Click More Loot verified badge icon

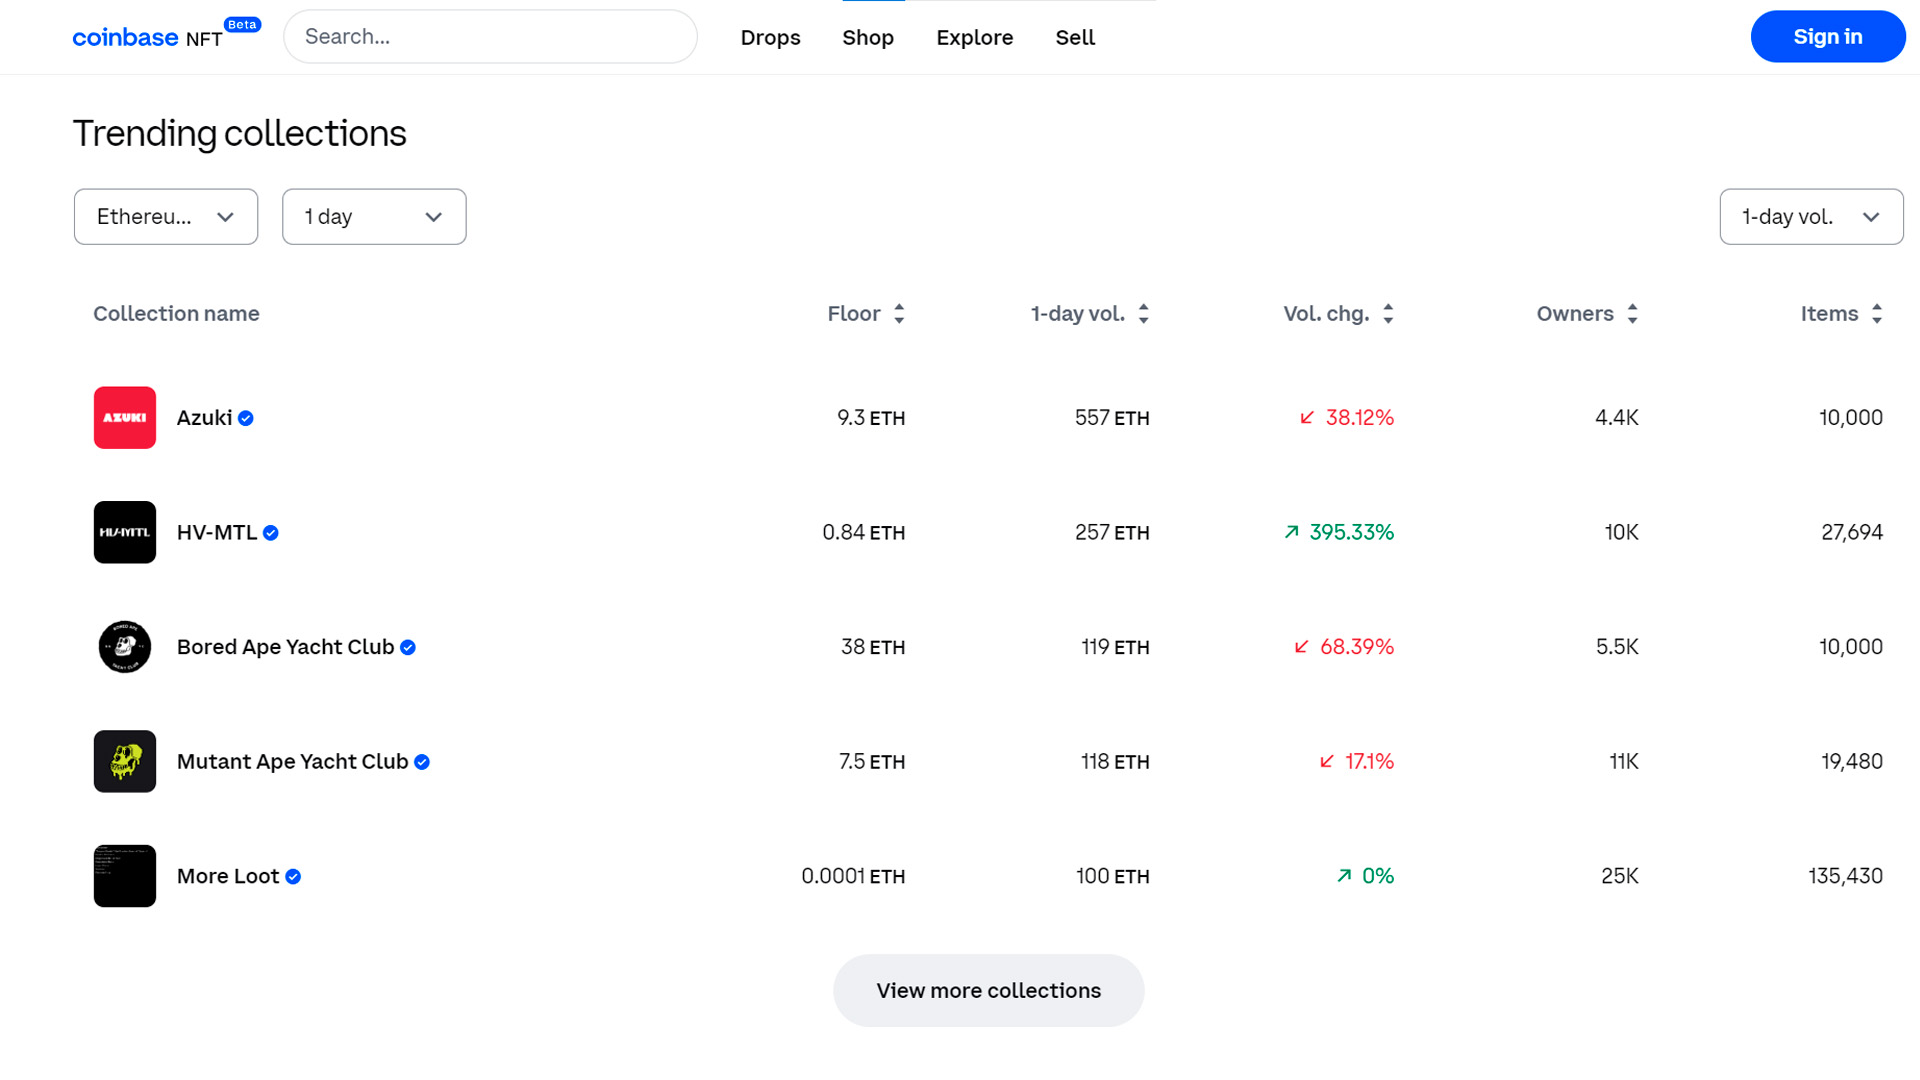pos(293,876)
